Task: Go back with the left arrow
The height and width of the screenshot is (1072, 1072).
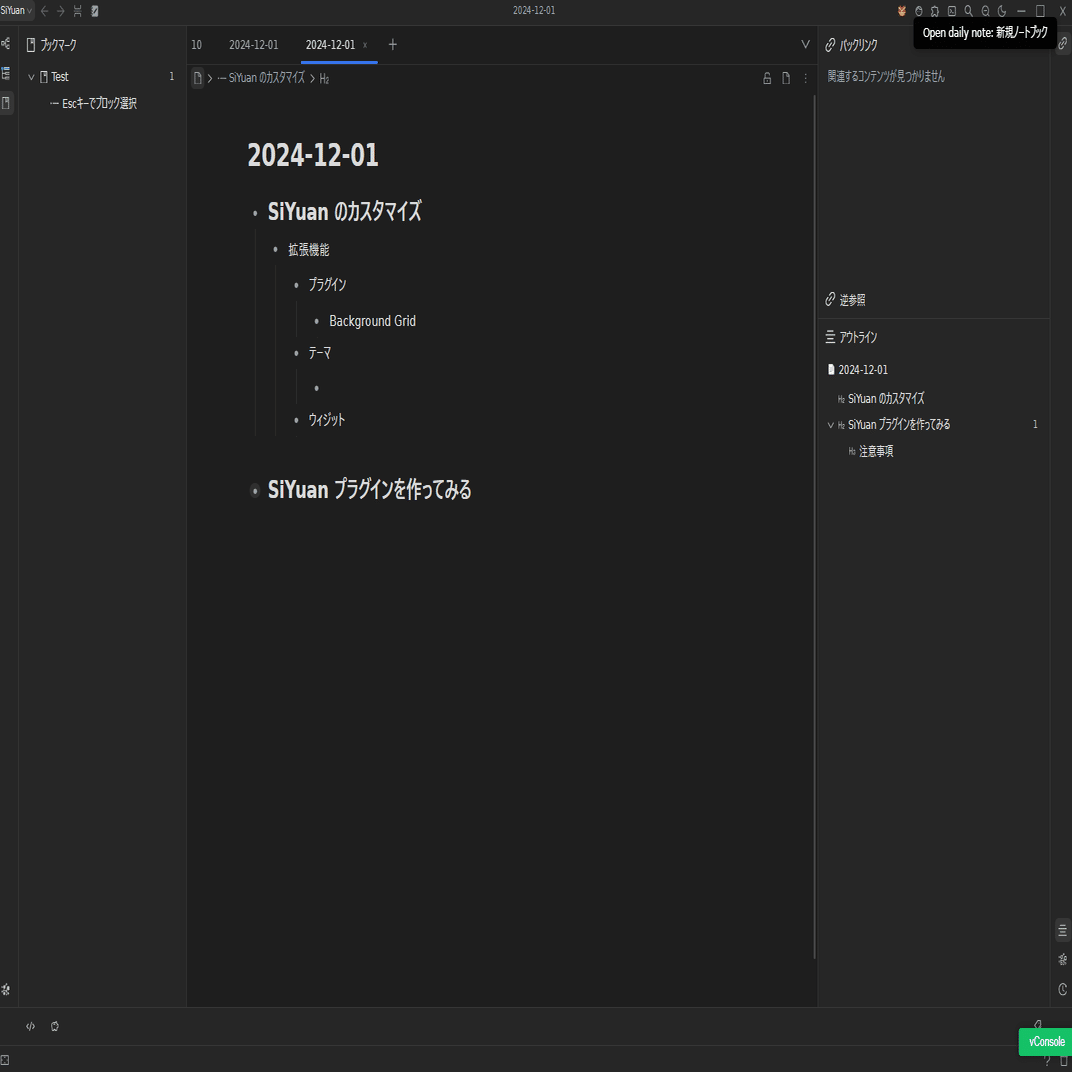Action: (44, 11)
